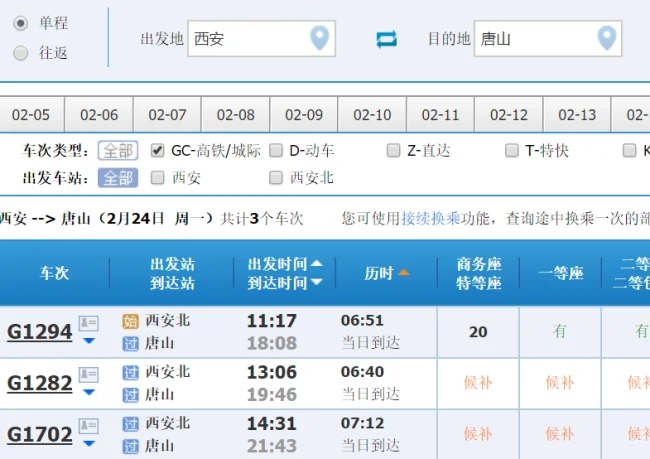Screen dimensions: 650x459
Task: Switch to the 02-10 date tab
Action: (x=372, y=114)
